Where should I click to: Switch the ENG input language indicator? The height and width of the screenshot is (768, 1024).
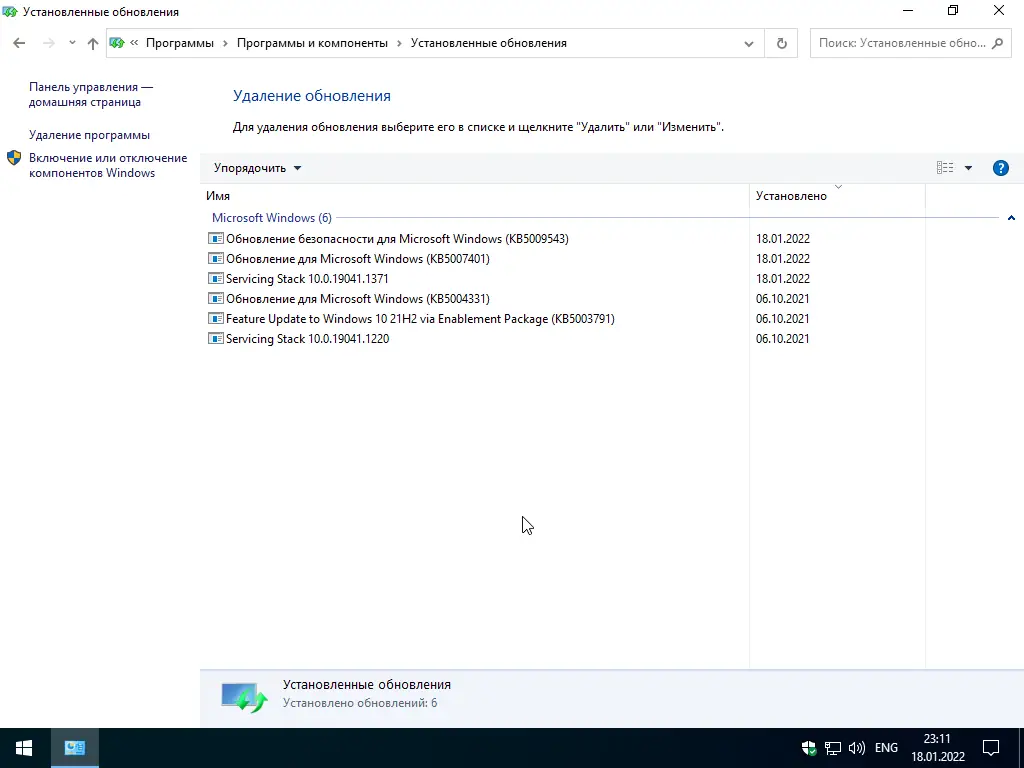pos(886,748)
